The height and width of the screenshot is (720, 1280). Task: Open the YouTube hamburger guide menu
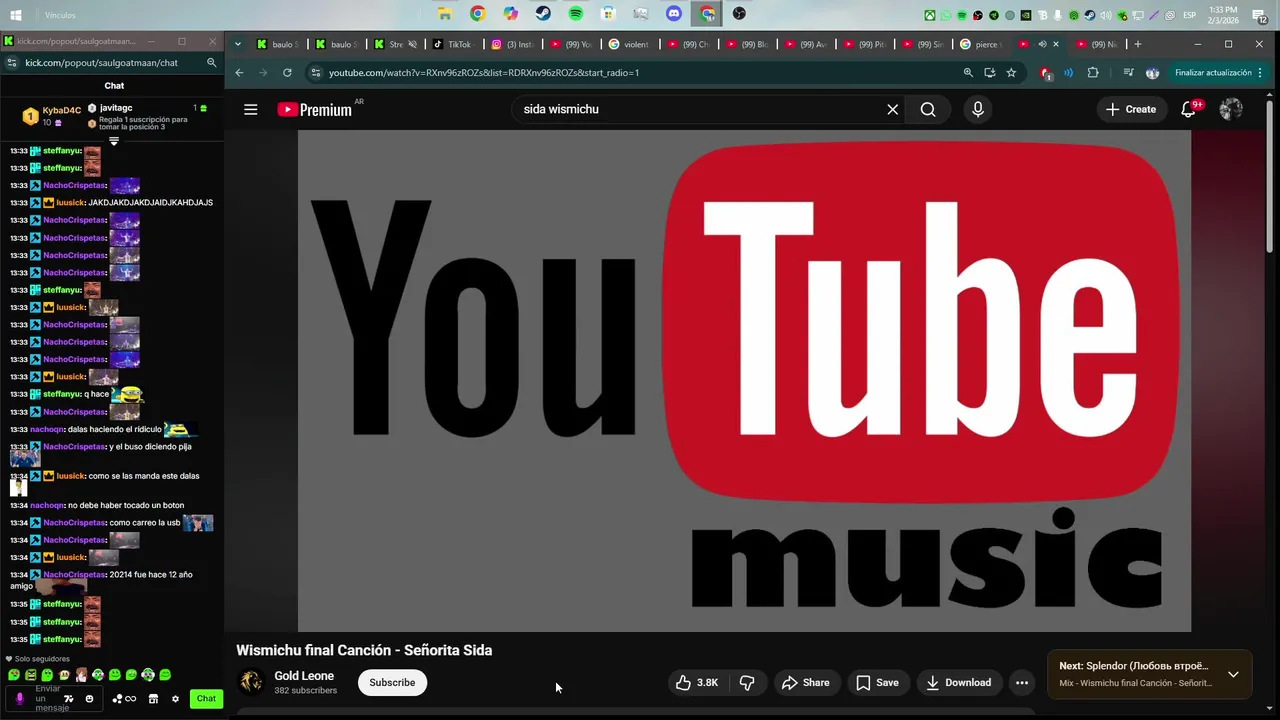[251, 110]
